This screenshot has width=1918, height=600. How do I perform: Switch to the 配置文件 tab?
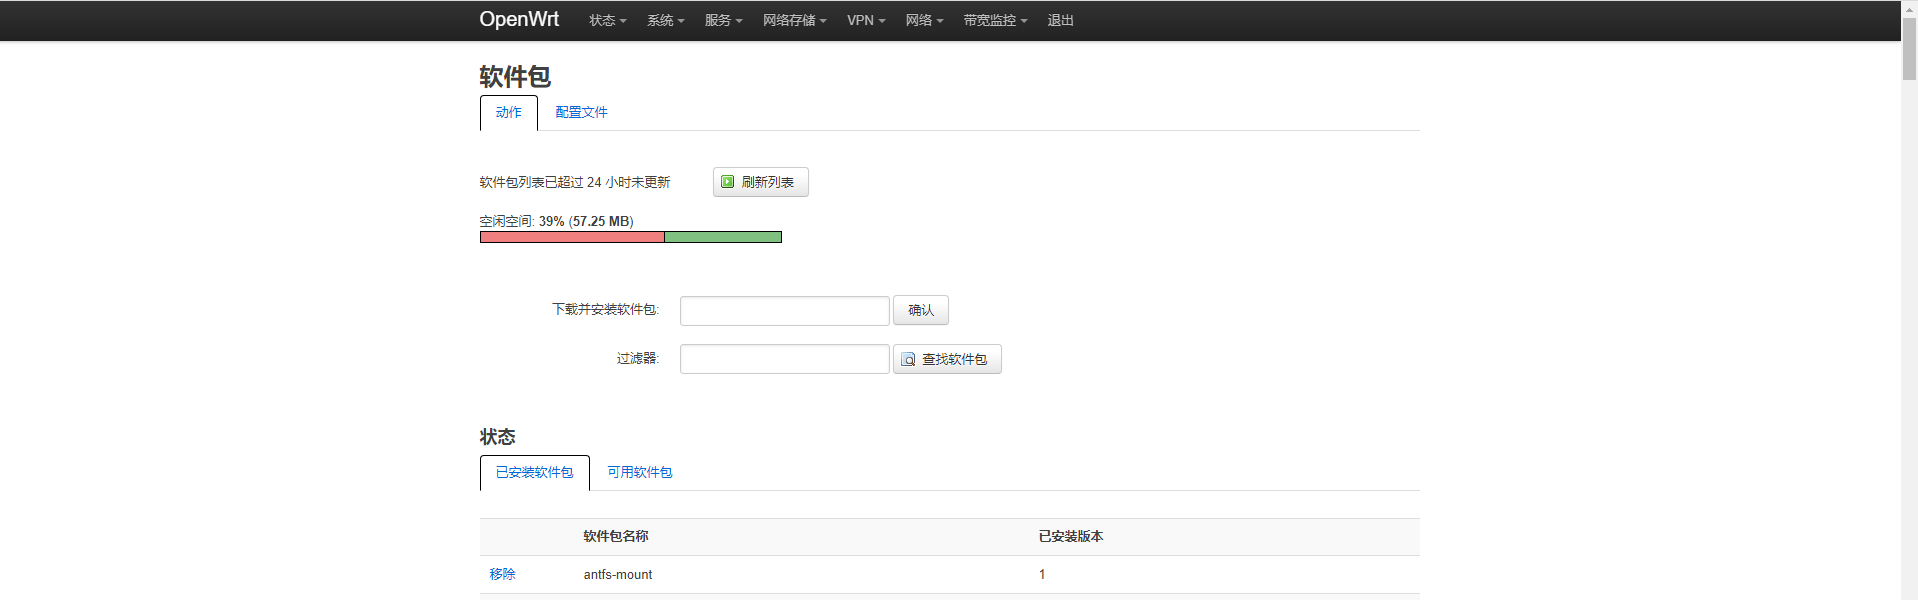pyautogui.click(x=581, y=112)
